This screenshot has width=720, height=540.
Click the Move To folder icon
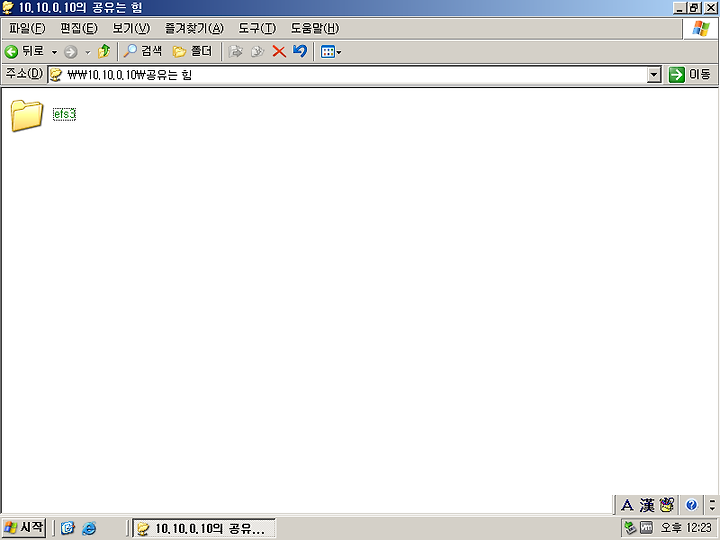(x=236, y=51)
